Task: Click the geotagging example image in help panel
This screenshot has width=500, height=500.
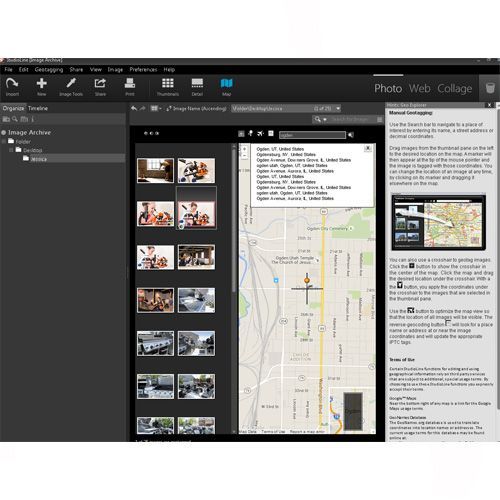Action: [439, 222]
